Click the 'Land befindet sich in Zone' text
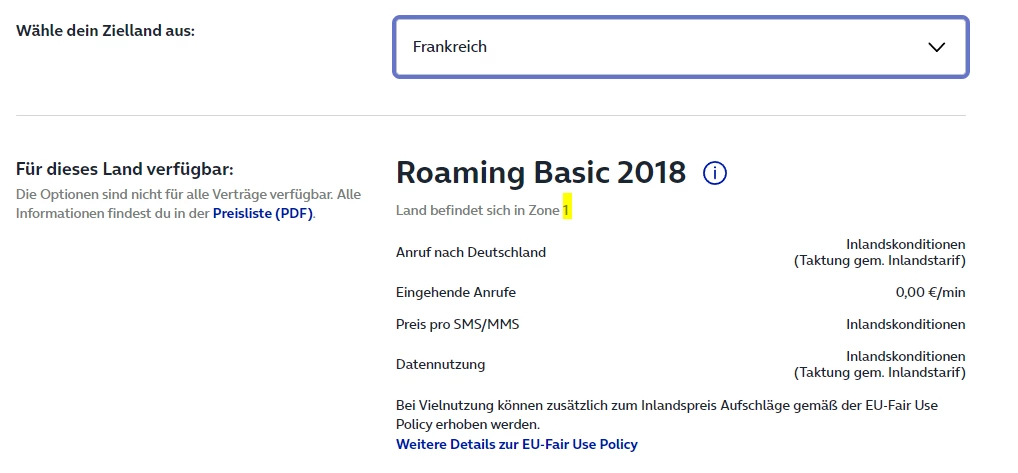Viewport: 1018px width, 473px height. coord(477,211)
